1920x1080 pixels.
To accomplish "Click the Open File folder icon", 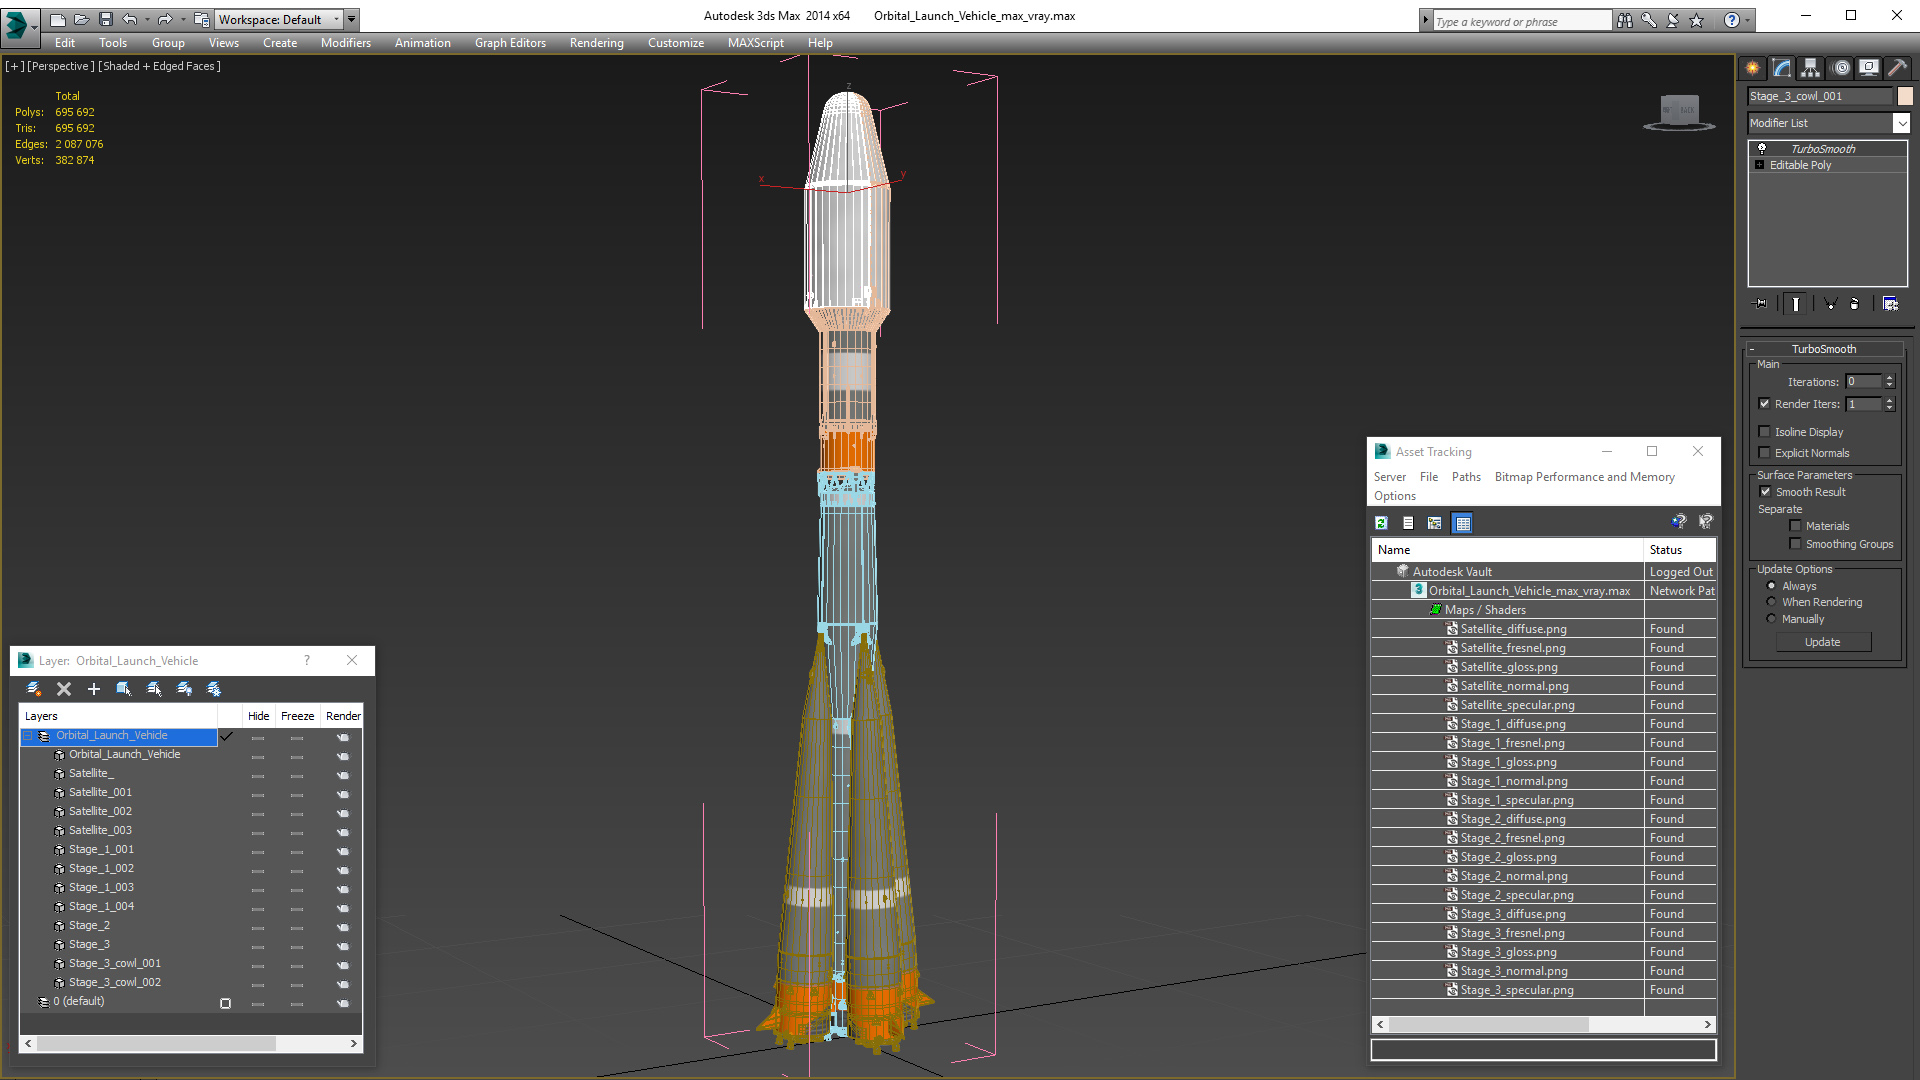I will point(81,19).
